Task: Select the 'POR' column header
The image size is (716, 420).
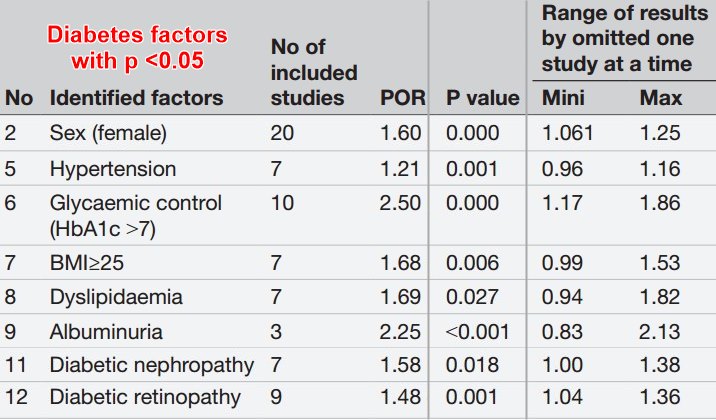Action: pyautogui.click(x=401, y=98)
